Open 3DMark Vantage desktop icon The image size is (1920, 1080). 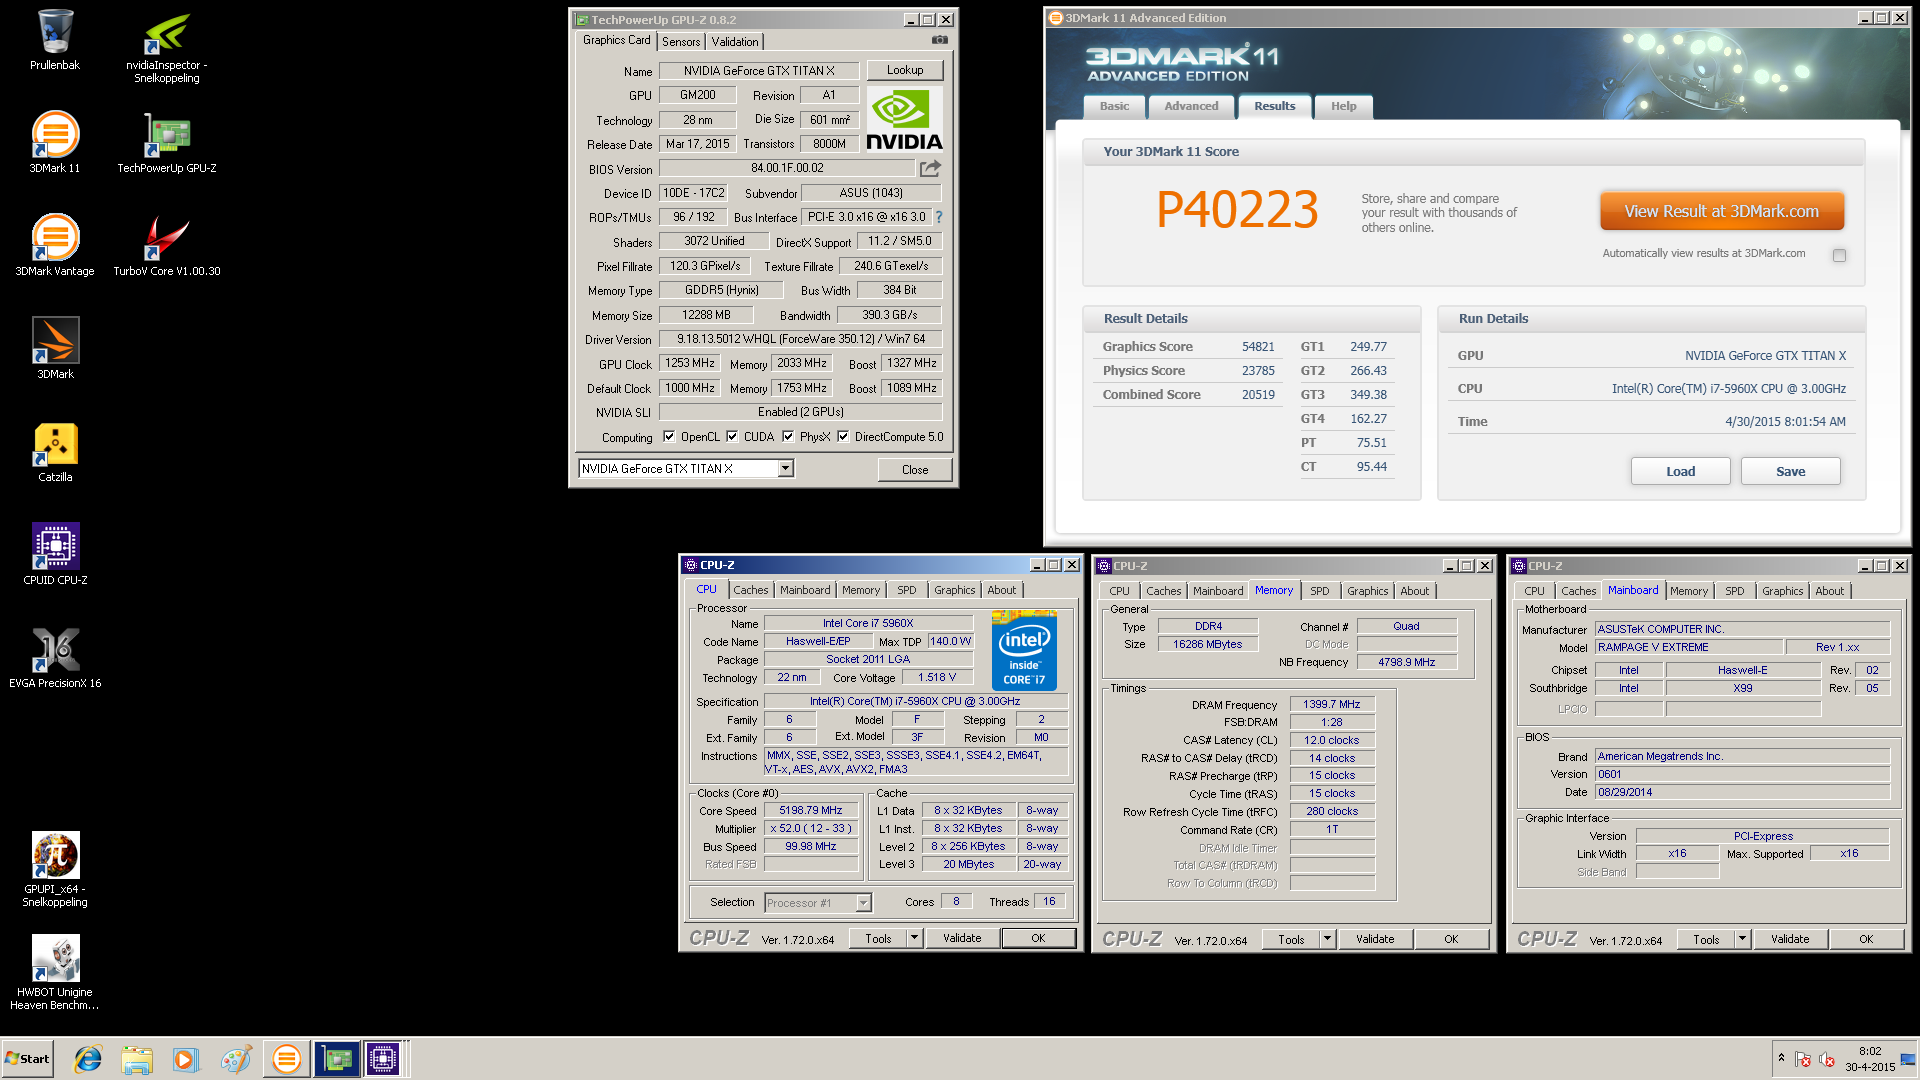coord(55,245)
